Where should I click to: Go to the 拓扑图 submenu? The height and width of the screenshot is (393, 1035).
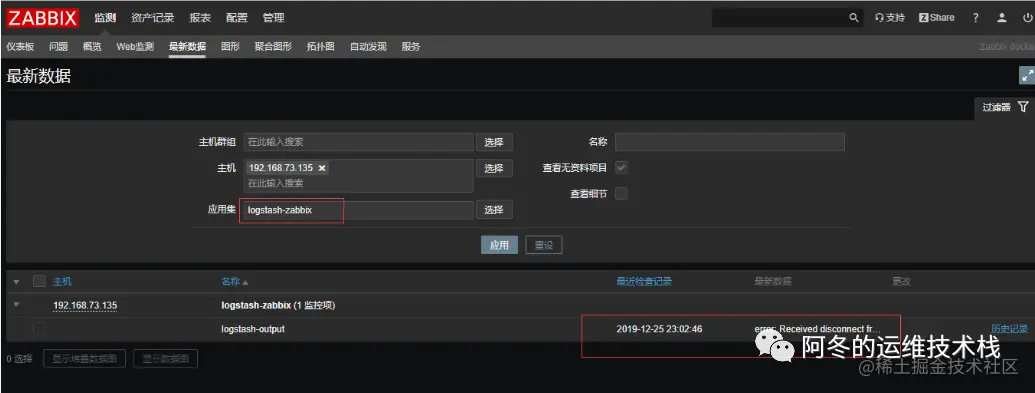(x=321, y=46)
